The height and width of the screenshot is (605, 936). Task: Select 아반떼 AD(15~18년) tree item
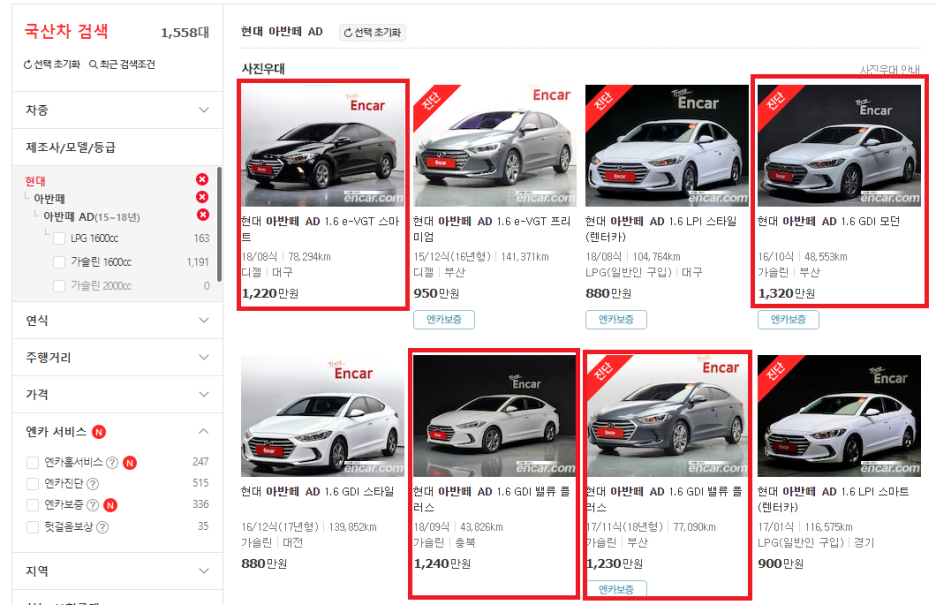91,217
